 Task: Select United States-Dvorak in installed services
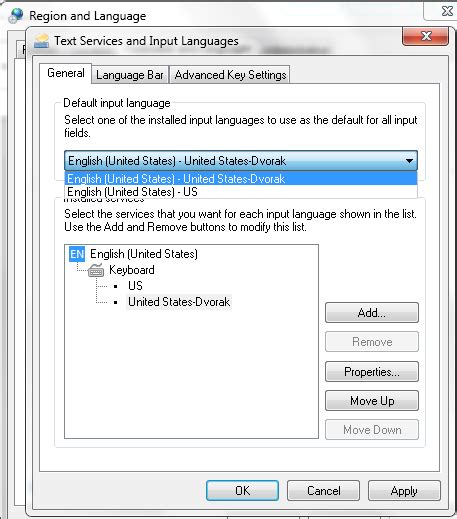(179, 302)
